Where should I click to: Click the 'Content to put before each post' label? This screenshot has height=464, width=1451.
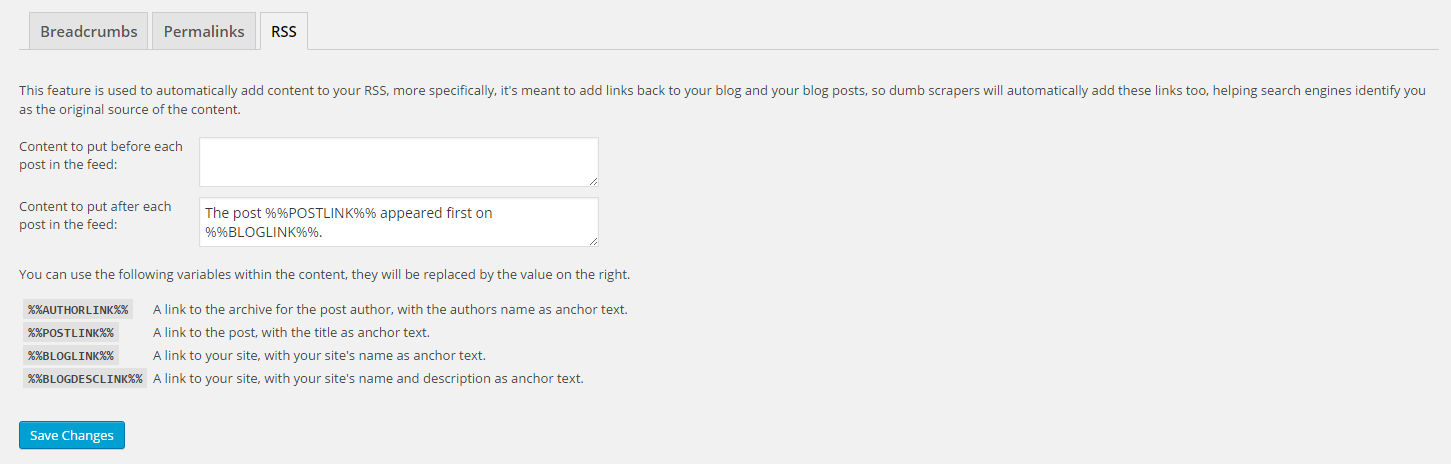tap(101, 155)
